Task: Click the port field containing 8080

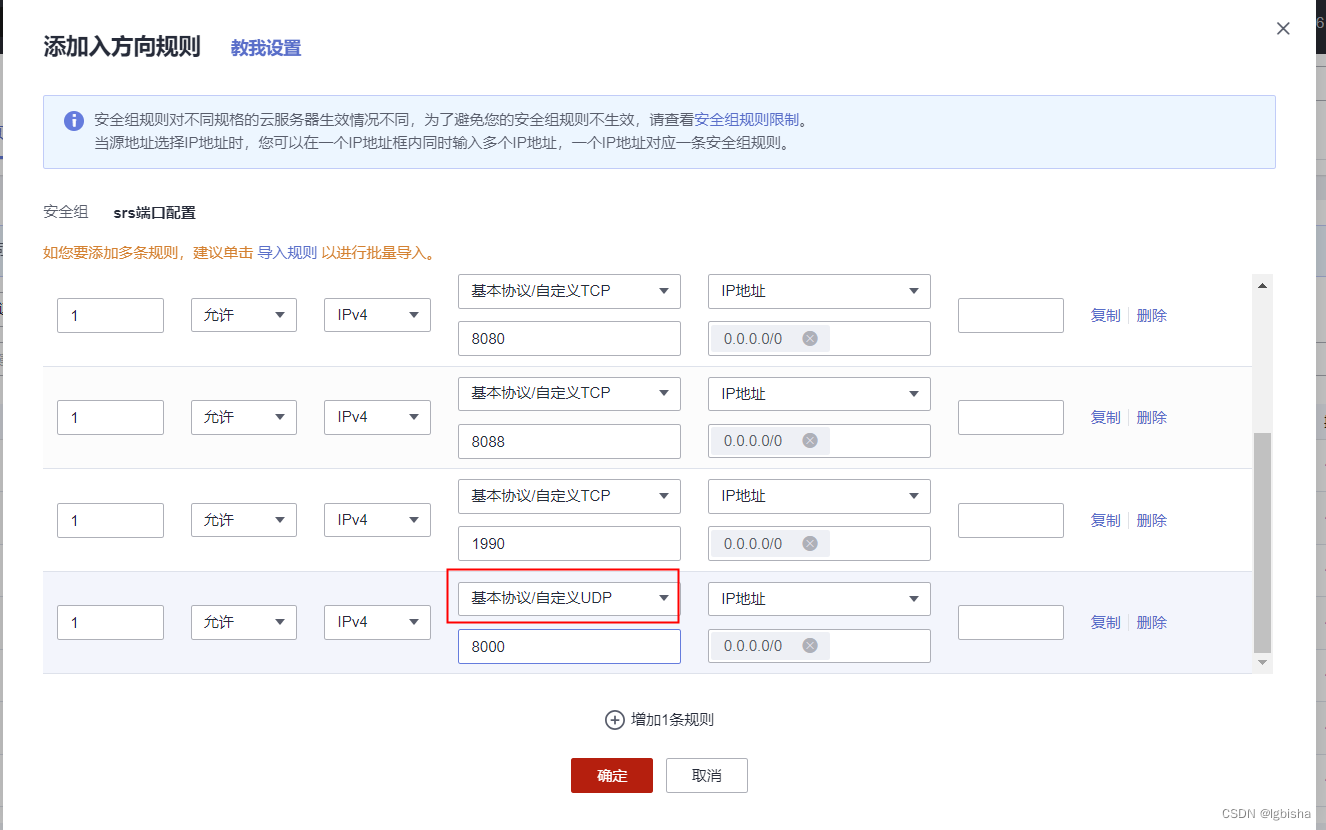Action: pos(569,339)
